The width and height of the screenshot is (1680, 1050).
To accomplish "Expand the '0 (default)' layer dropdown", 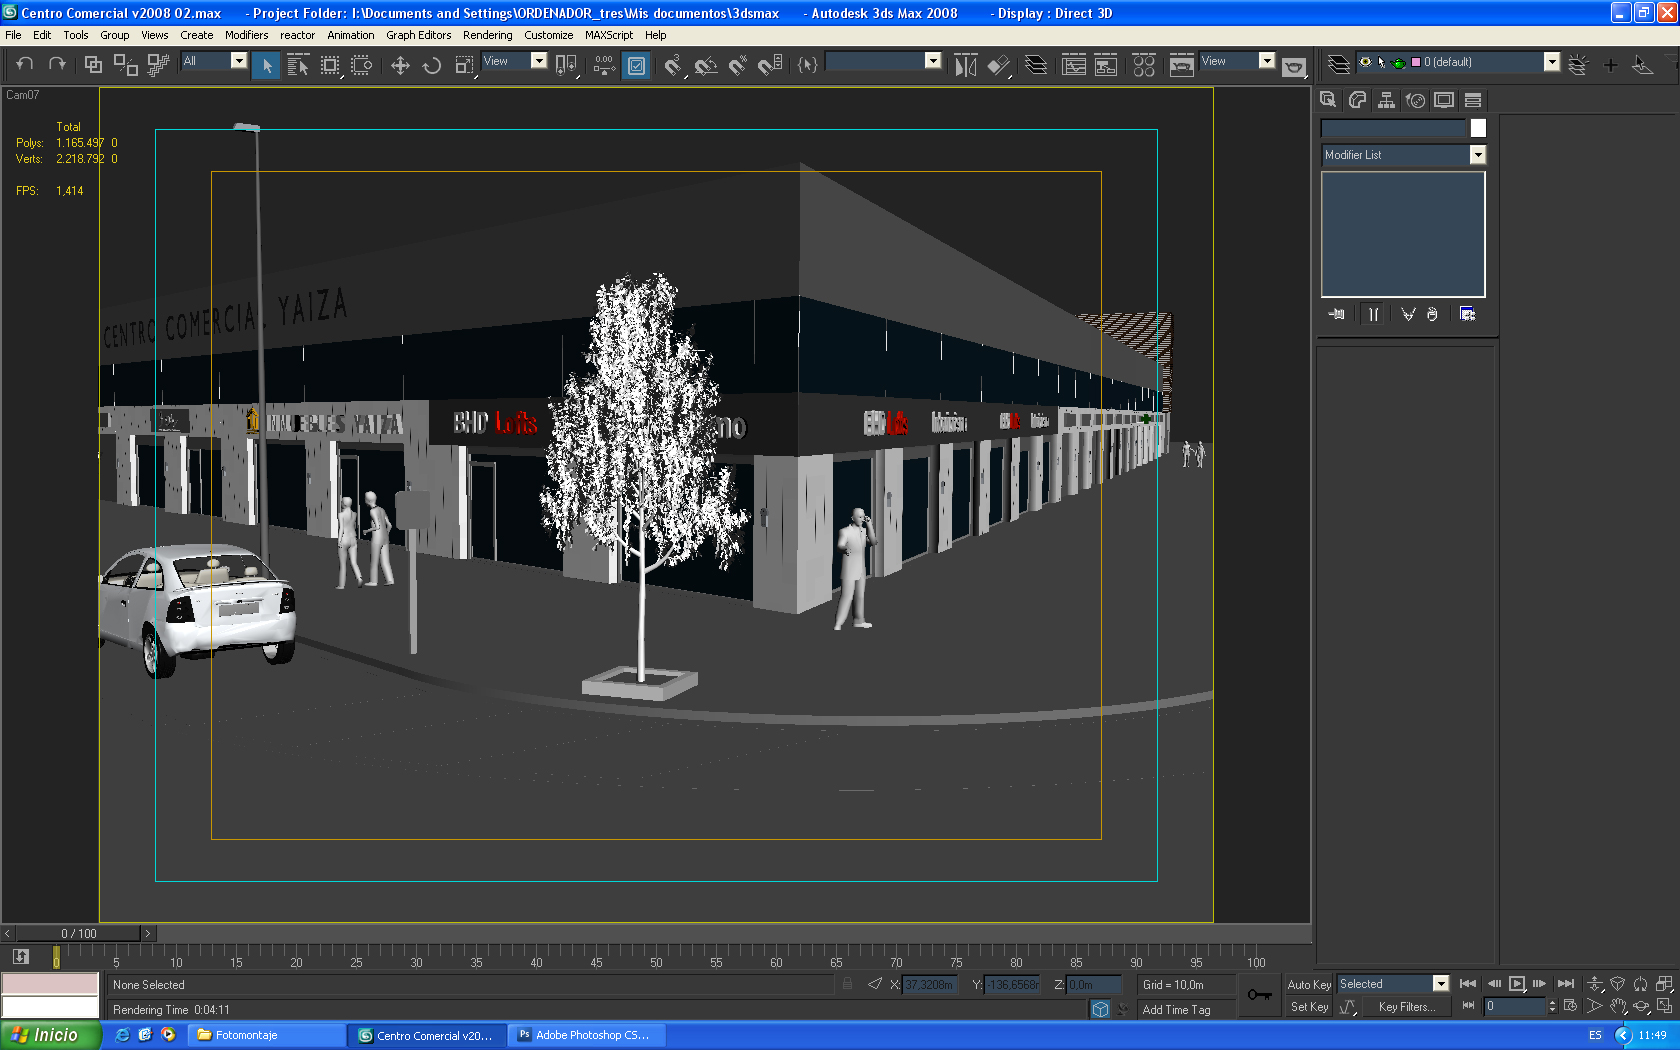I will (x=1551, y=62).
